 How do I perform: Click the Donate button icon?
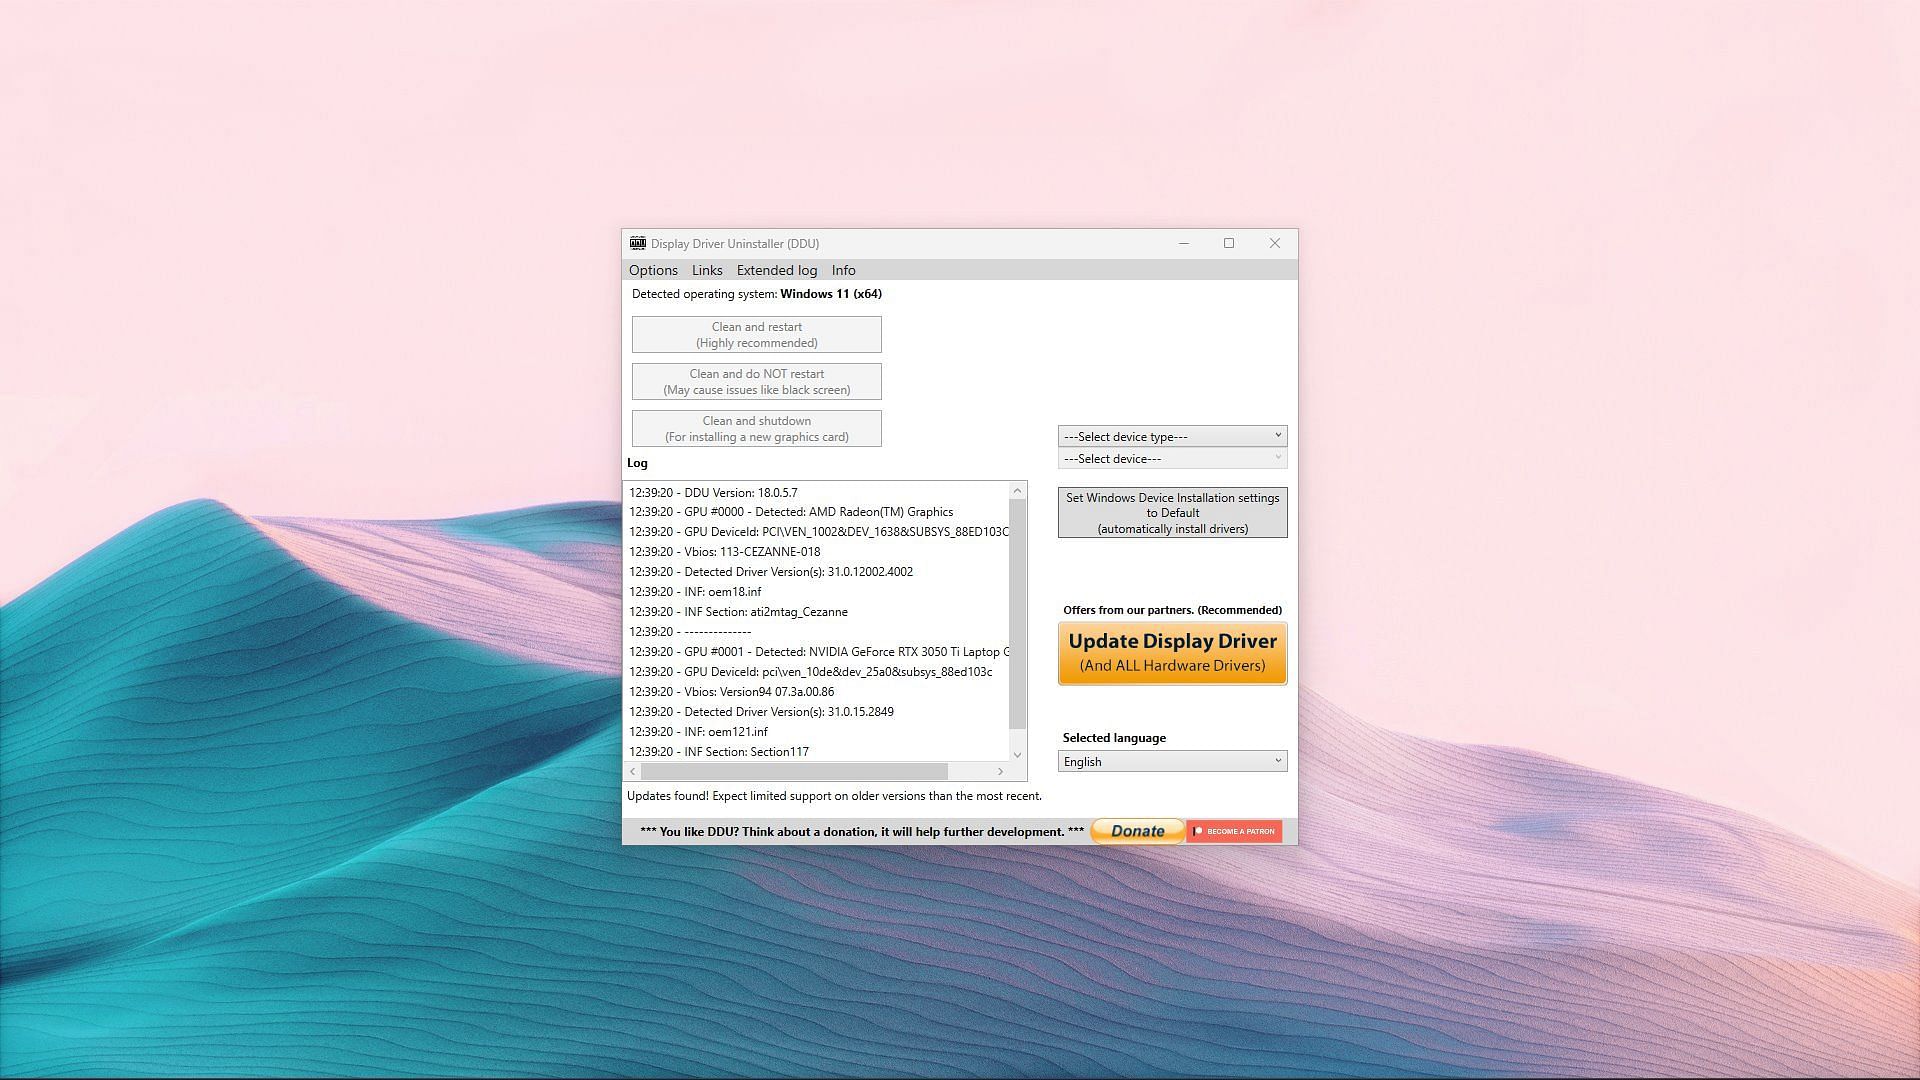point(1137,829)
